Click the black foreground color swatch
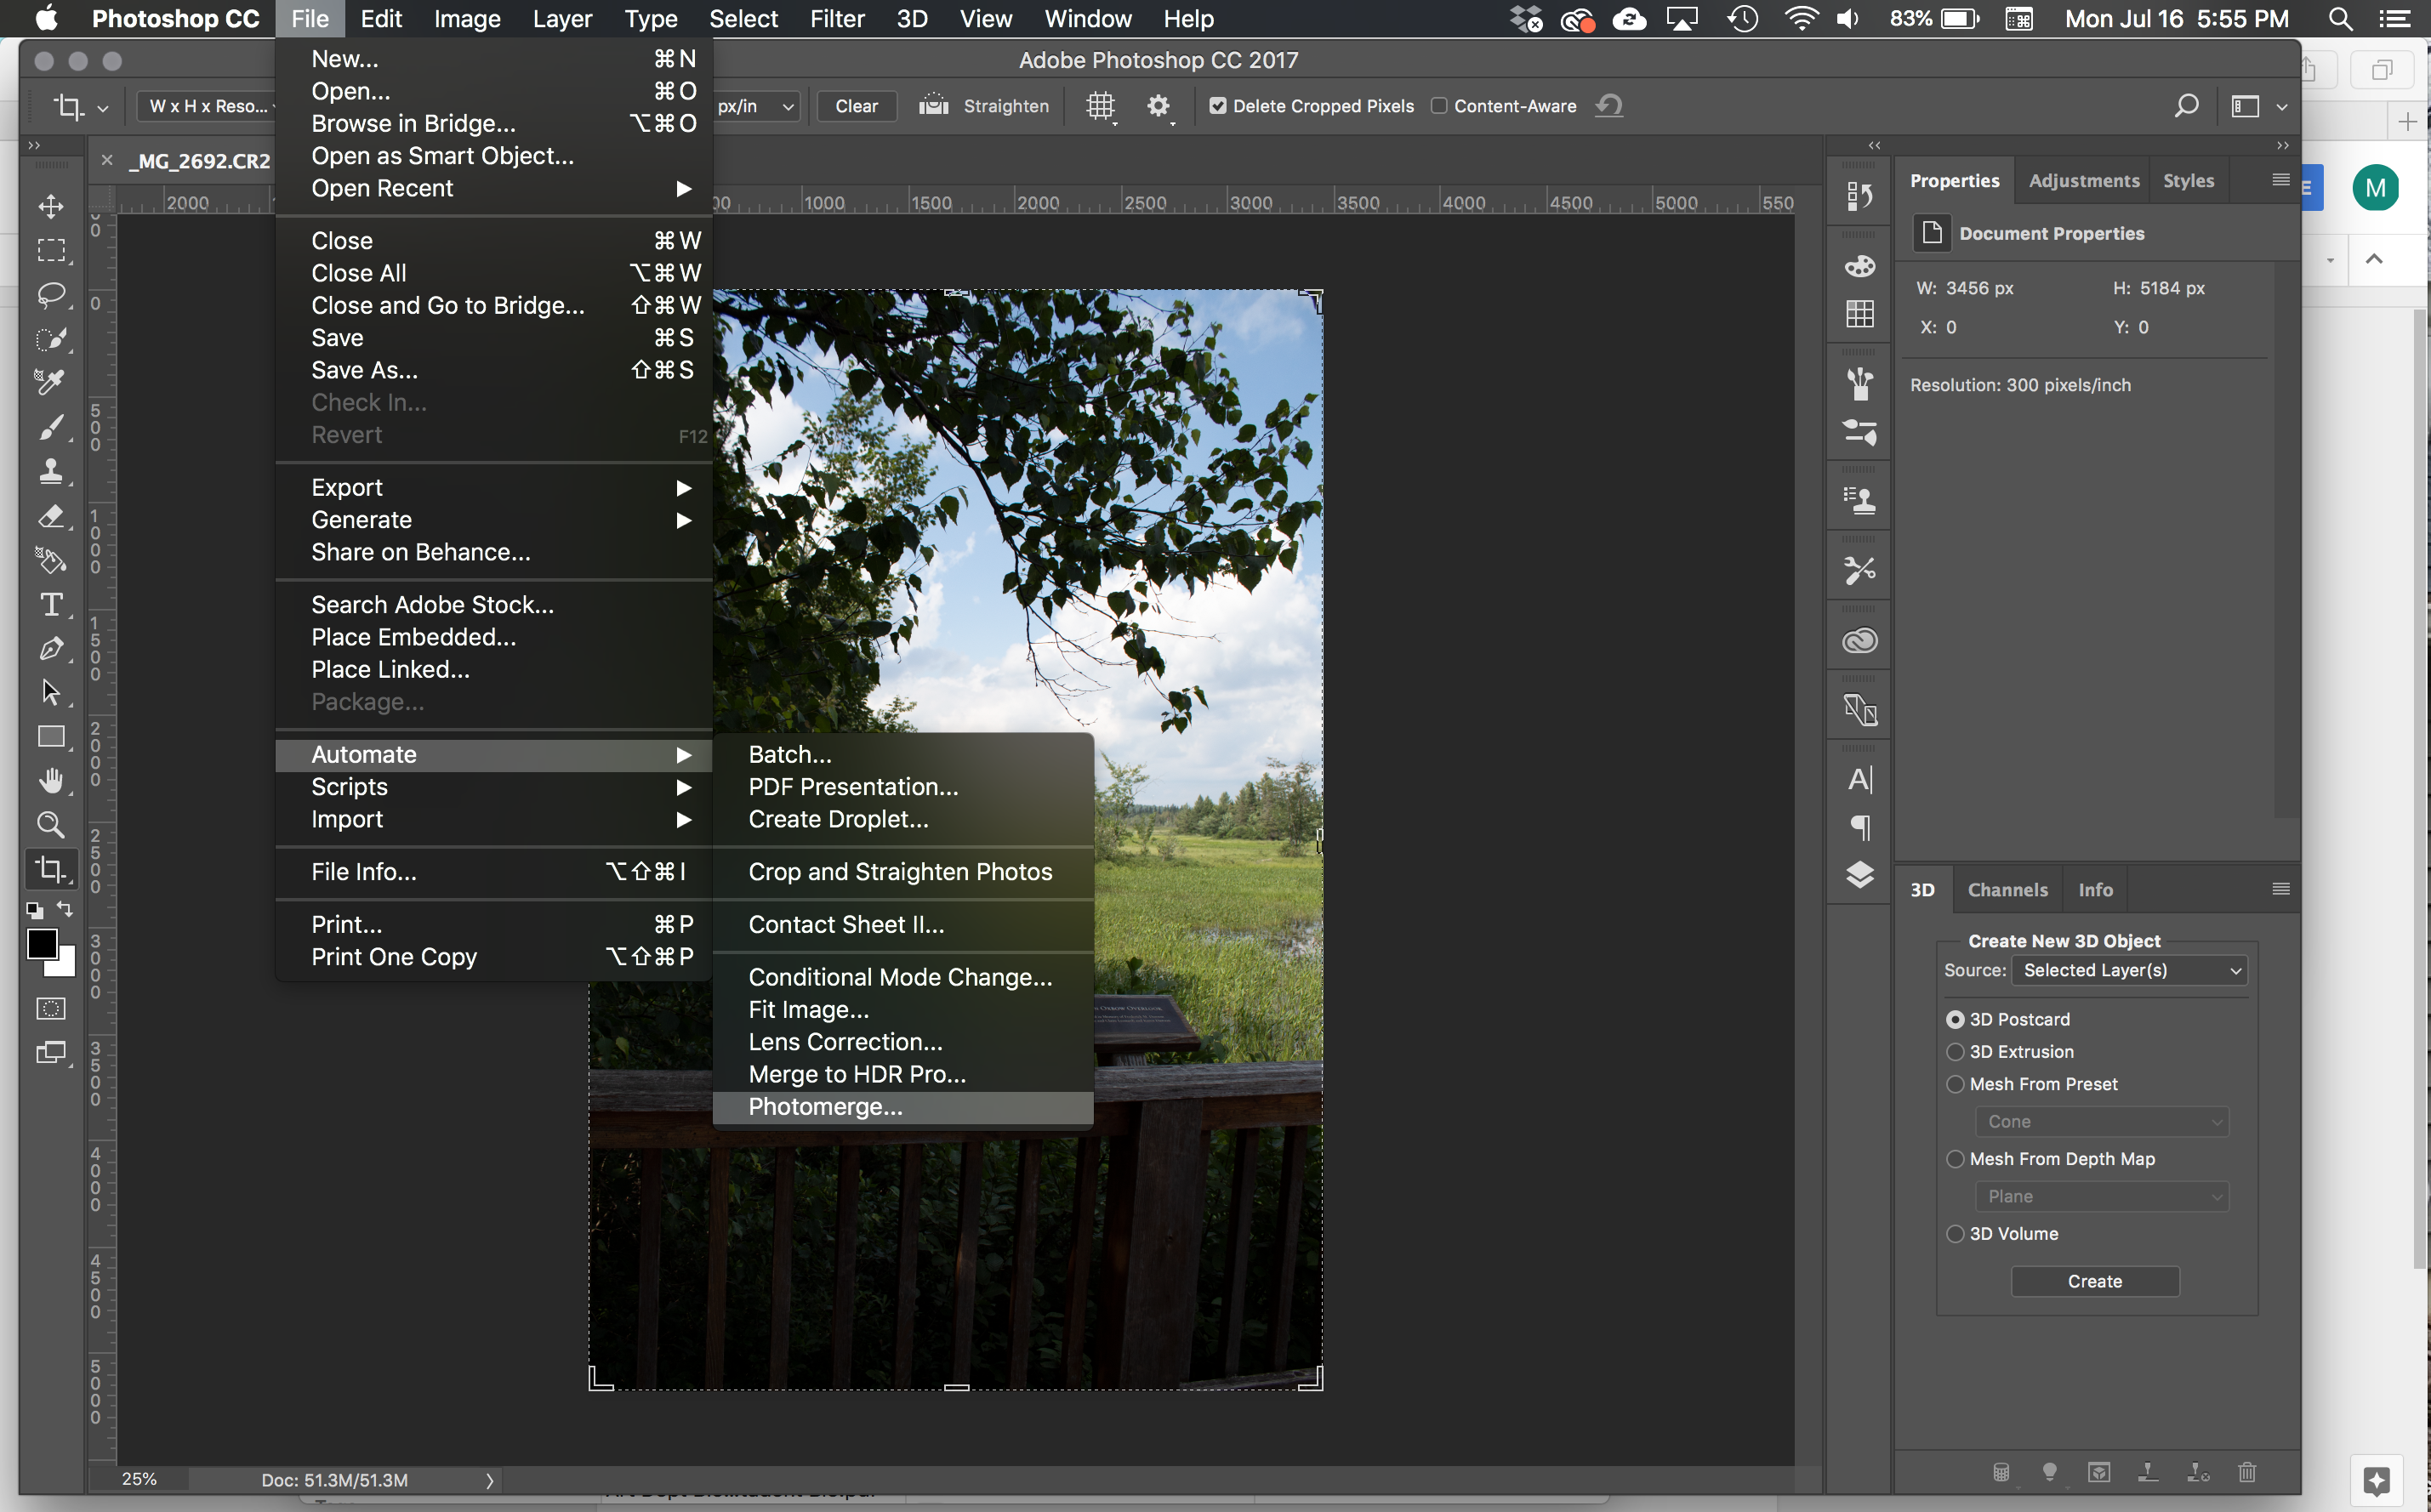This screenshot has width=2431, height=1512. tap(42, 942)
